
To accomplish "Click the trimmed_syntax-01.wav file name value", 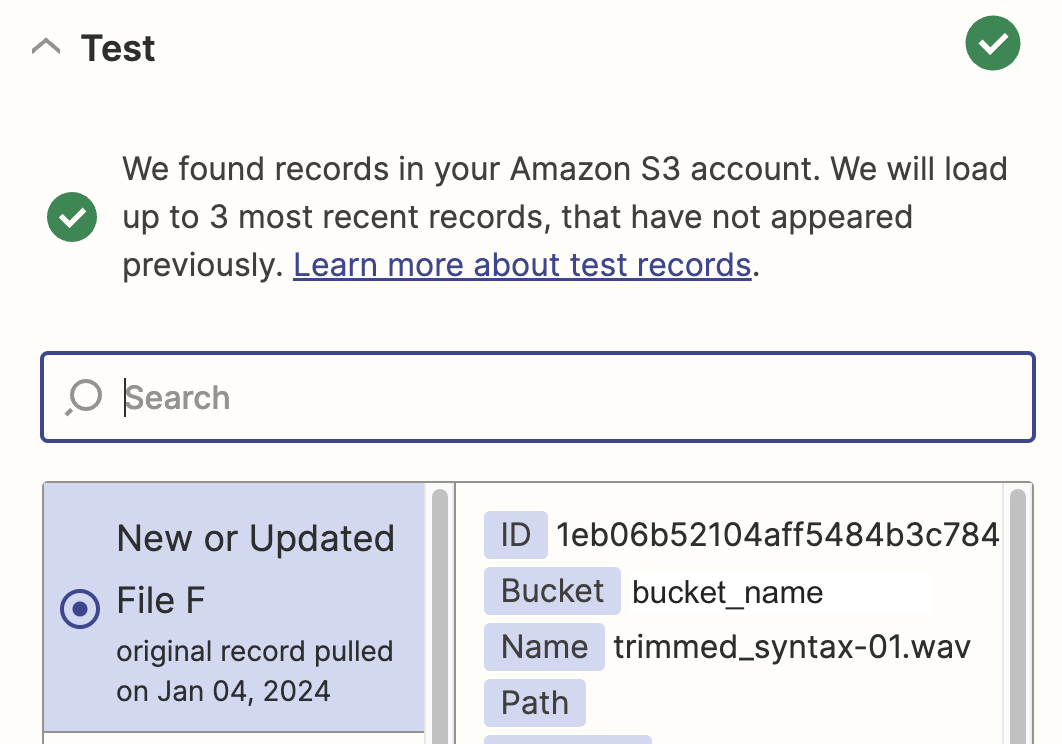I will pos(792,647).
